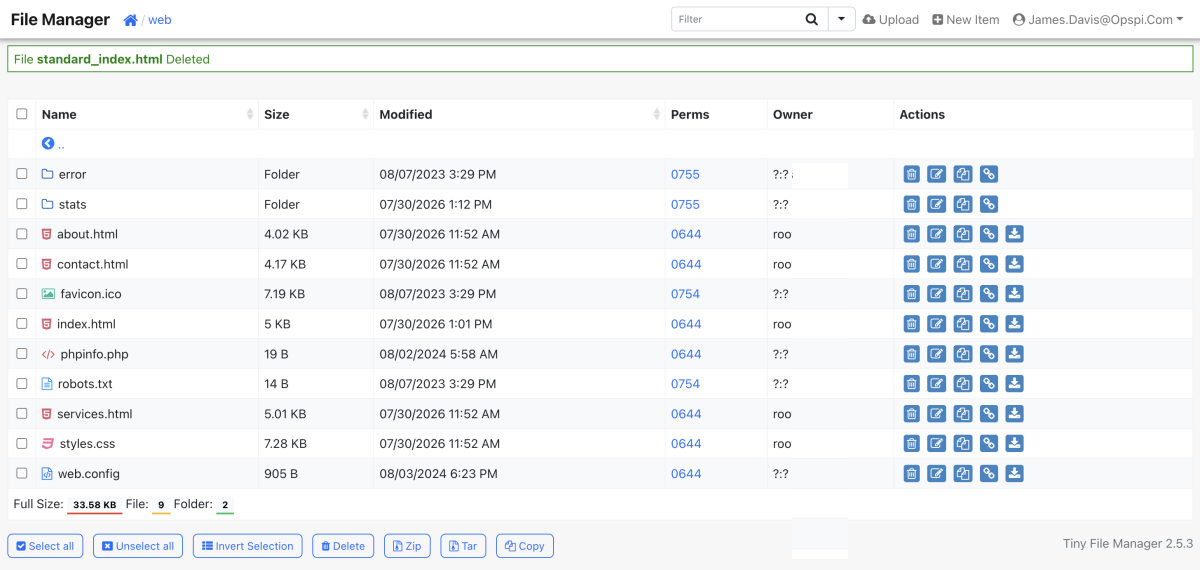Tick the favicon.ico checkbox
The height and width of the screenshot is (570, 1200).
coord(22,294)
